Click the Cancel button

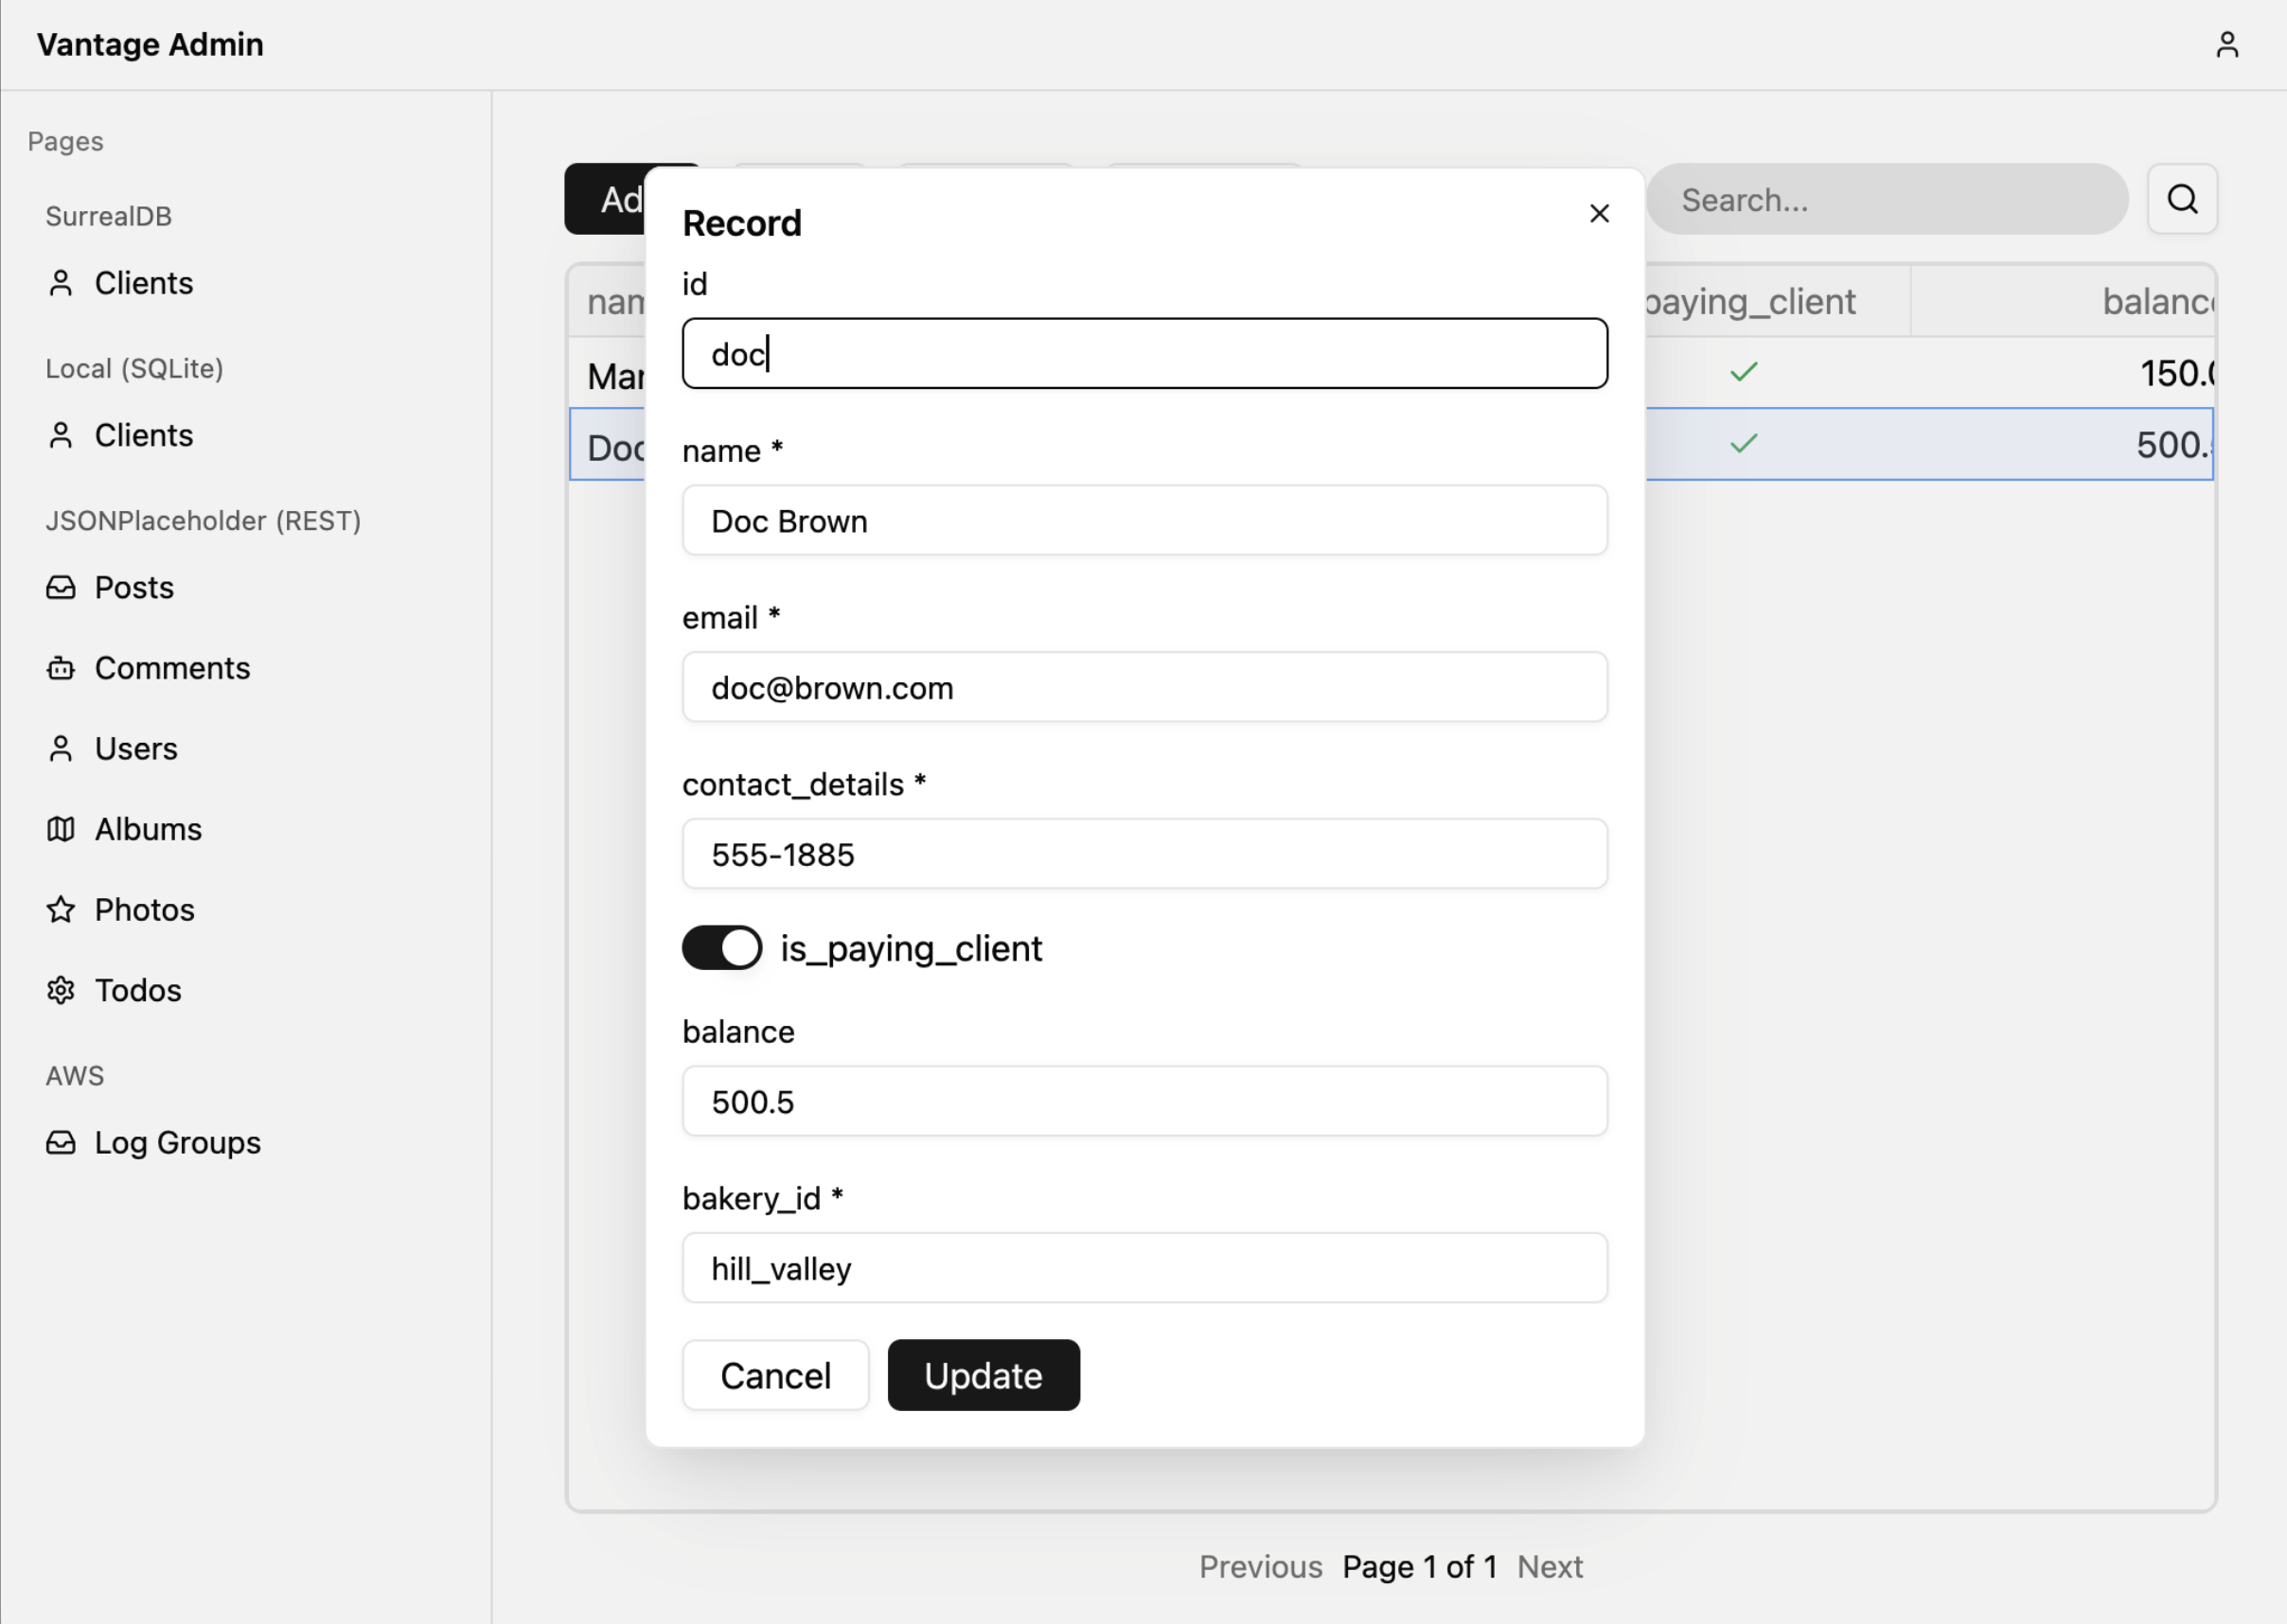[x=776, y=1376]
